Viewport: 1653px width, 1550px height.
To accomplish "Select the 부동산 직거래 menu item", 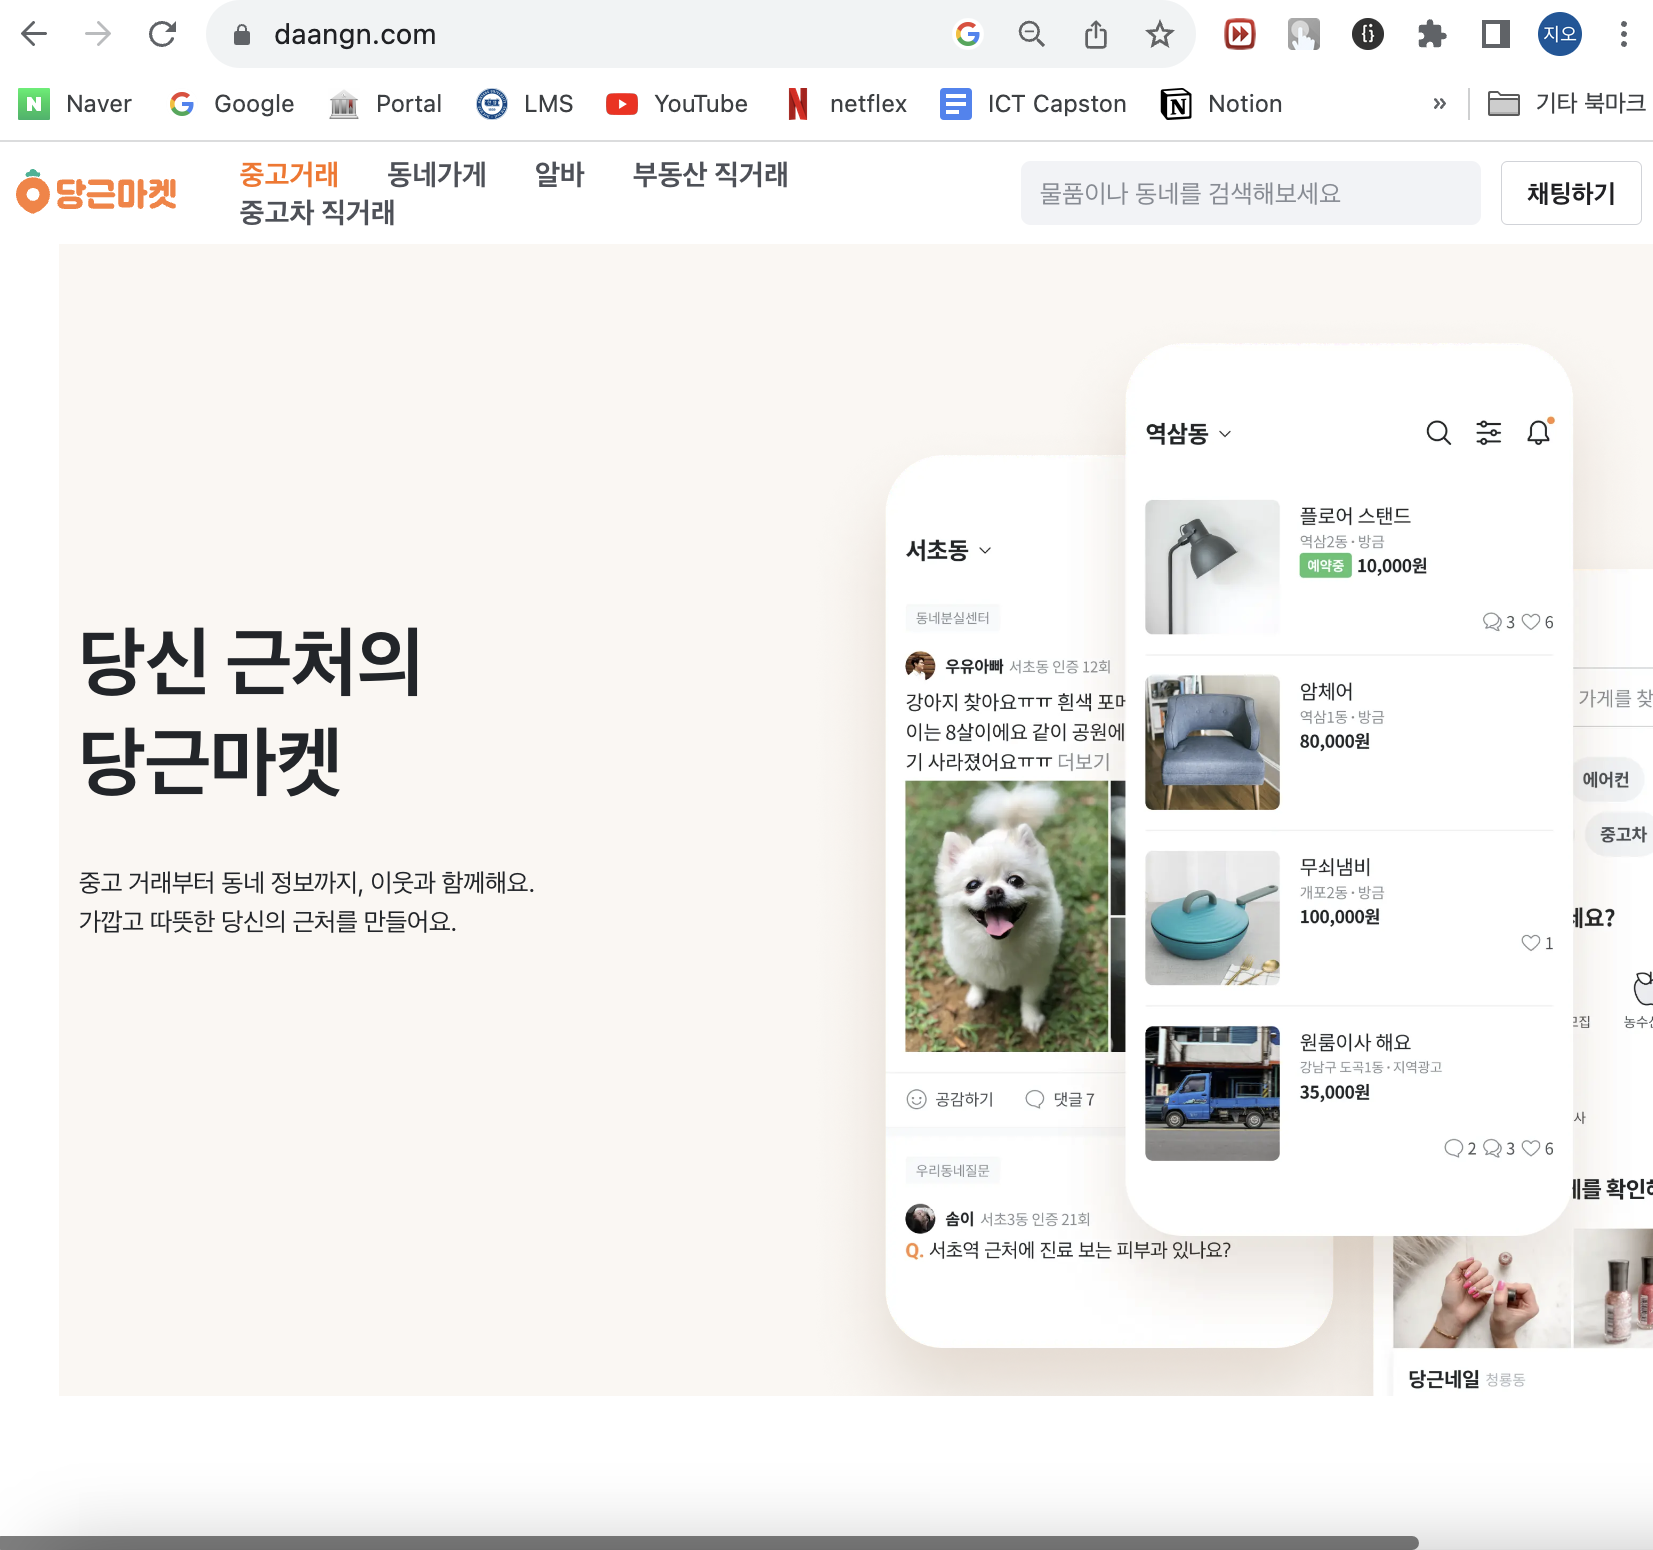I will pos(710,174).
